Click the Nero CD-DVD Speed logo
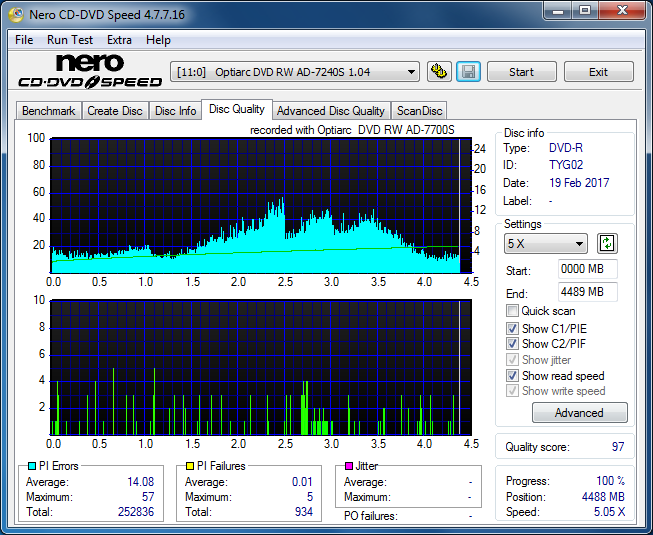 90,71
